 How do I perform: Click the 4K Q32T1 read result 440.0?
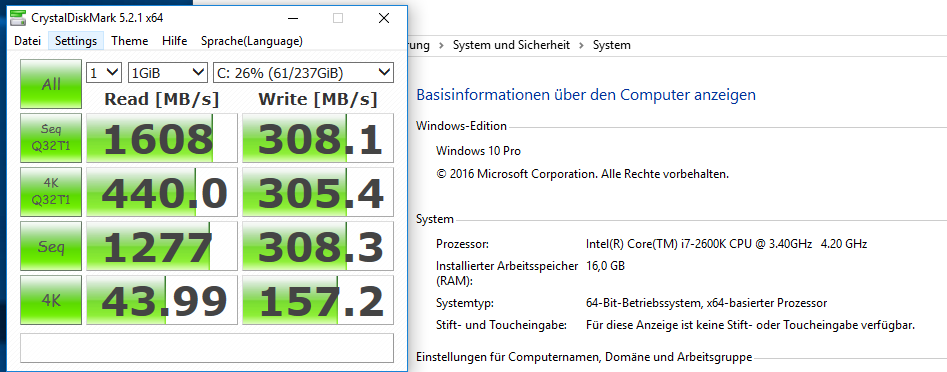click(x=162, y=191)
